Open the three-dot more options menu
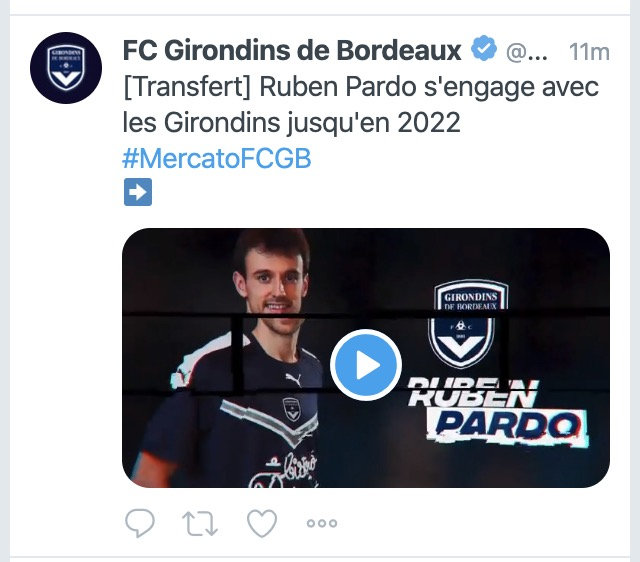The image size is (640, 562). pyautogui.click(x=322, y=523)
